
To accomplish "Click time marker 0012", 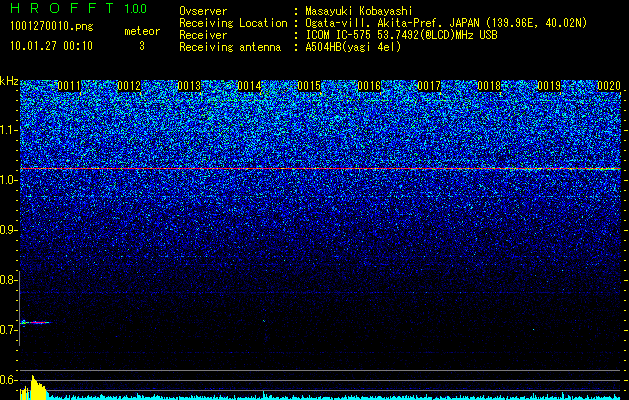I will [x=129, y=86].
